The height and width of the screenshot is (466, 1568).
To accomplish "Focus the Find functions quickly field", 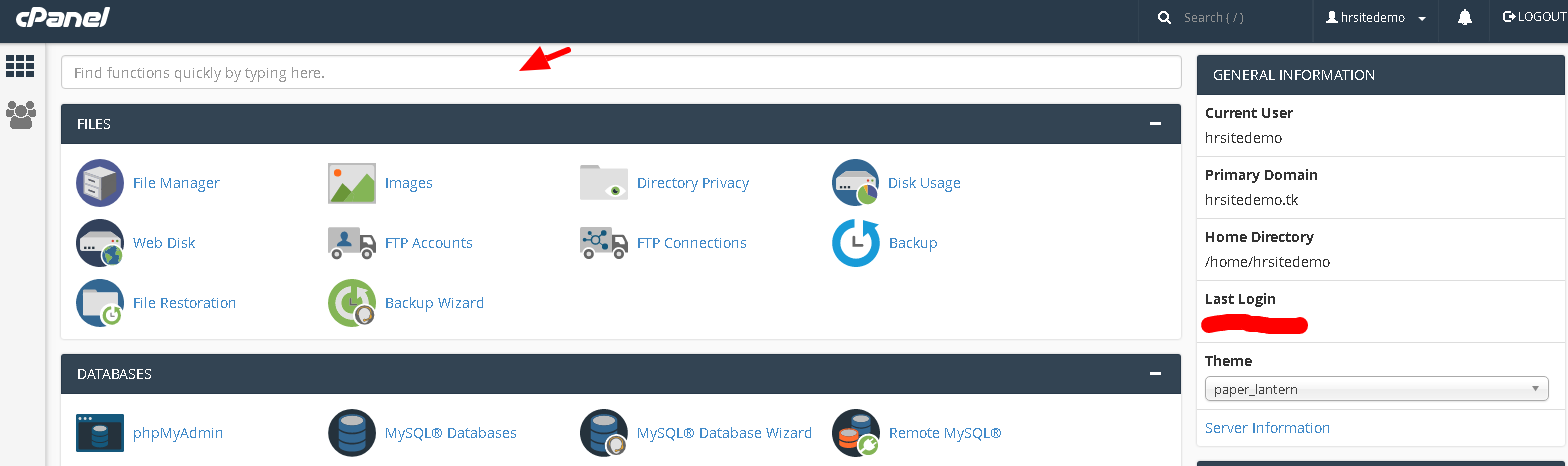I will coord(621,73).
